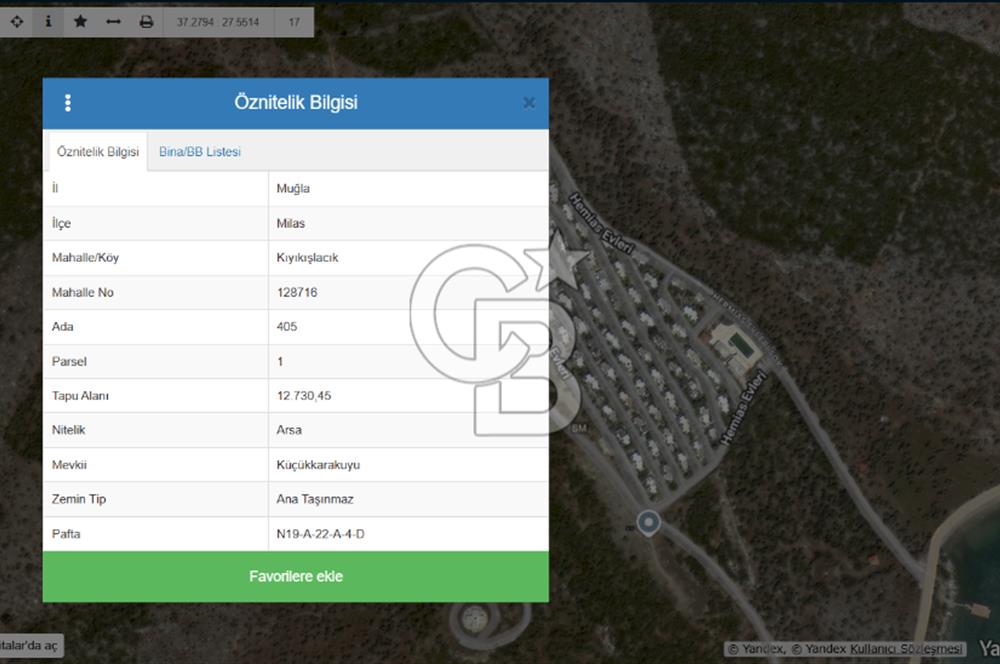Screen dimensions: 1000x664
Task: Click the Haritalar'da aç map link
Action: (30, 646)
